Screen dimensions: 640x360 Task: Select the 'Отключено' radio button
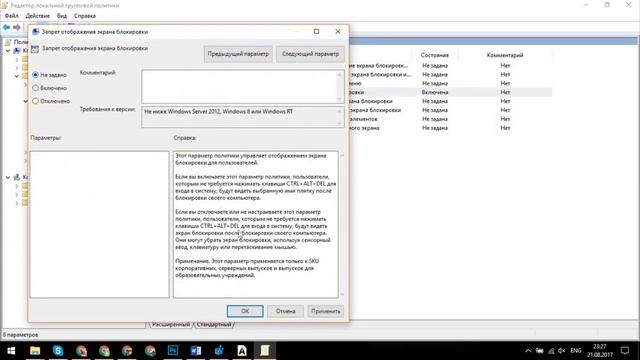click(x=36, y=101)
